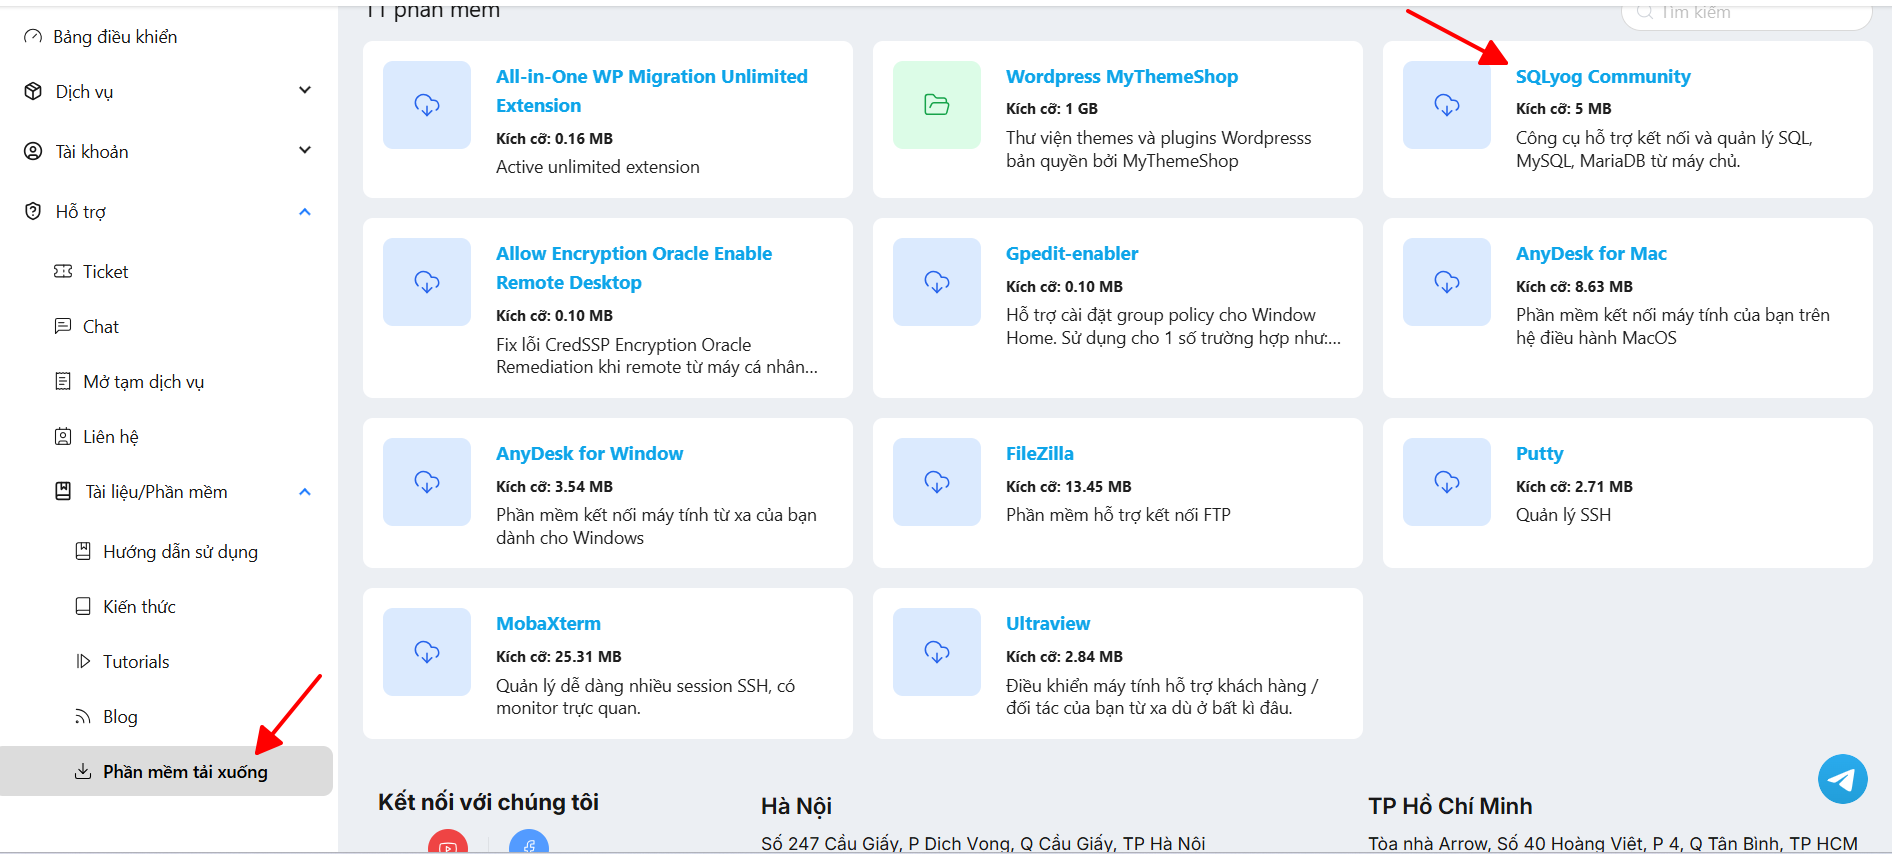
Task: Focus the Tìm kiếm search field
Action: (x=1746, y=13)
